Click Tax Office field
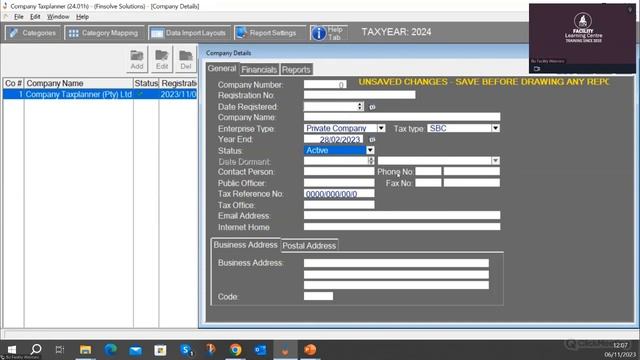 point(339,205)
